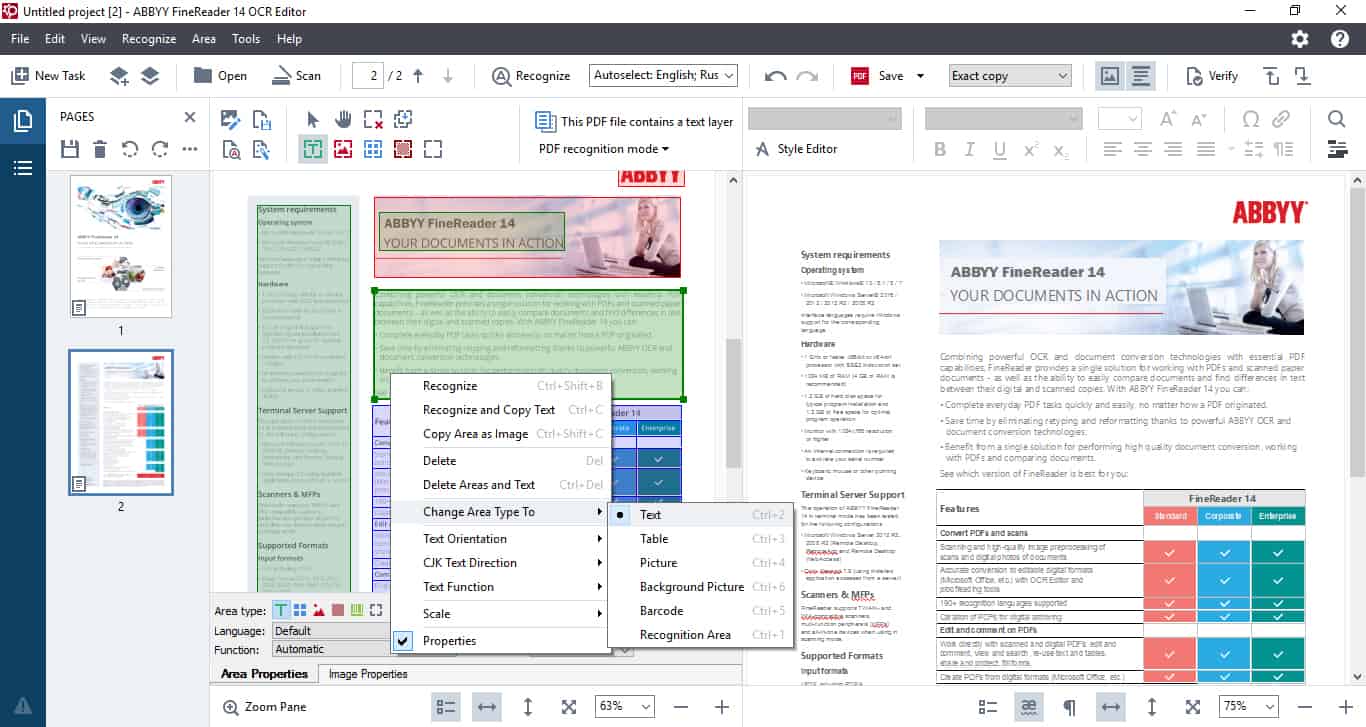Rotate page counterclockwise in PAGES panel
The height and width of the screenshot is (727, 1366).
pyautogui.click(x=130, y=149)
